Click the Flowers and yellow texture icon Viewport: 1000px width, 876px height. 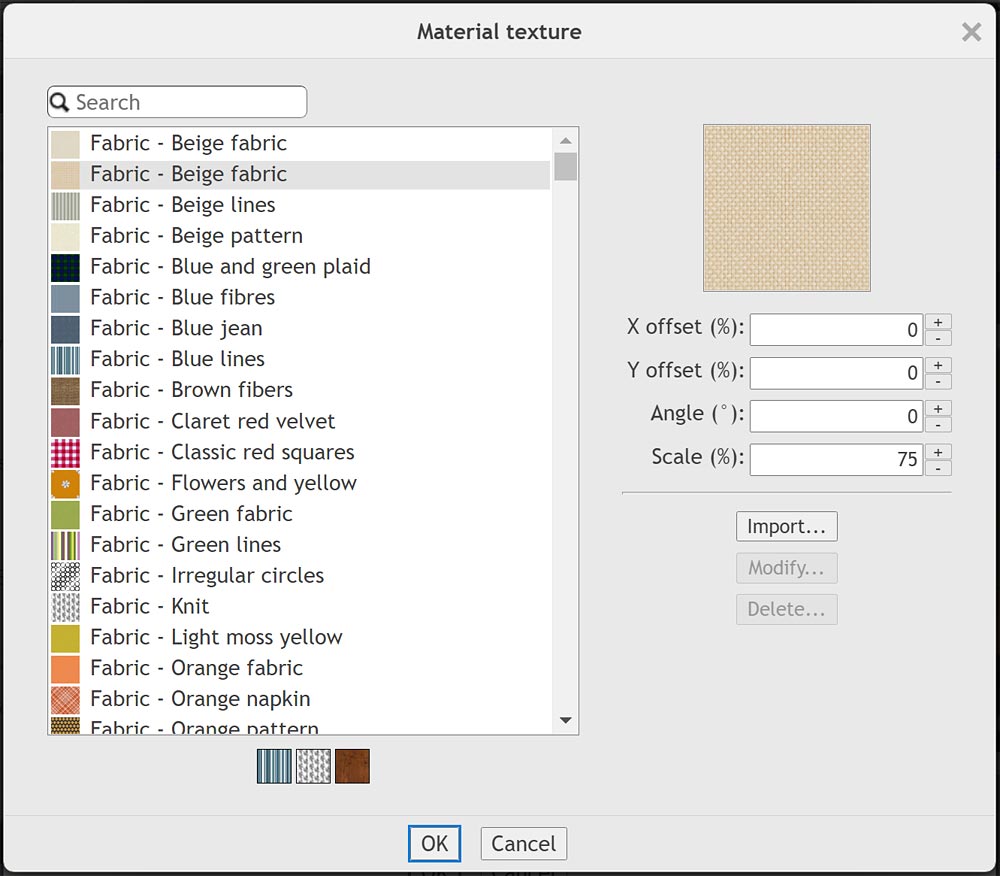click(65, 484)
